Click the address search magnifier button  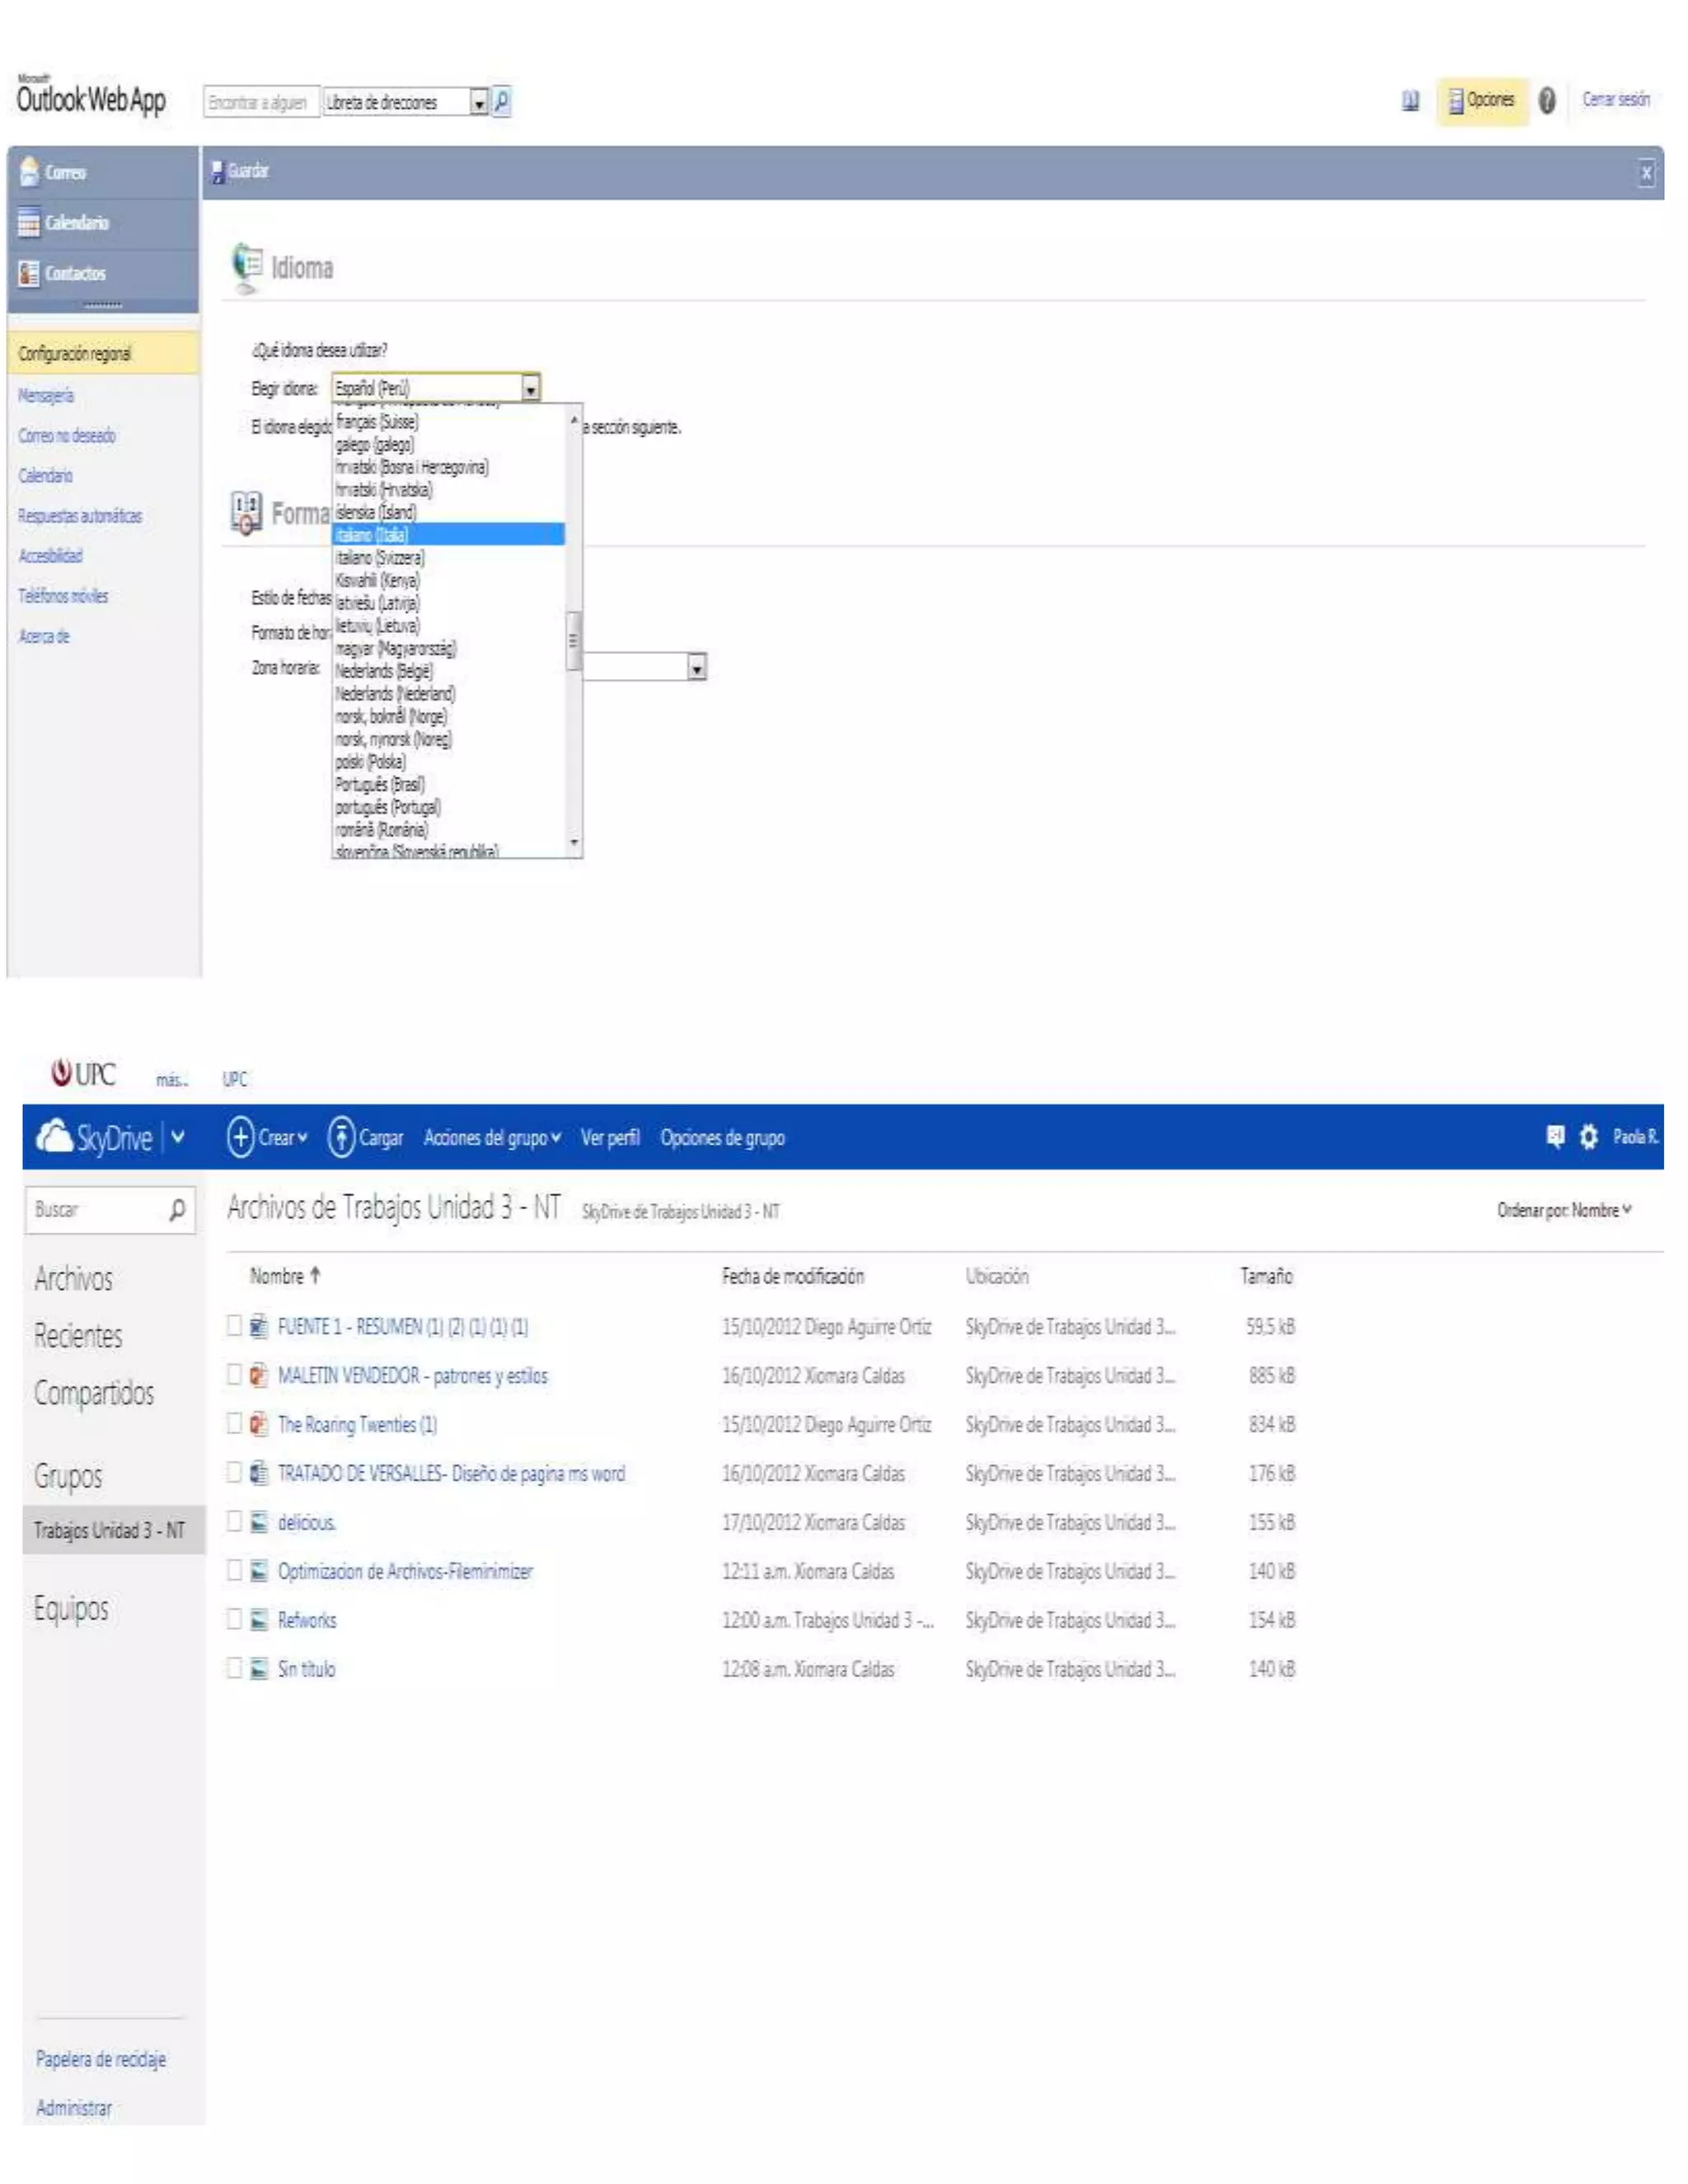point(502,101)
